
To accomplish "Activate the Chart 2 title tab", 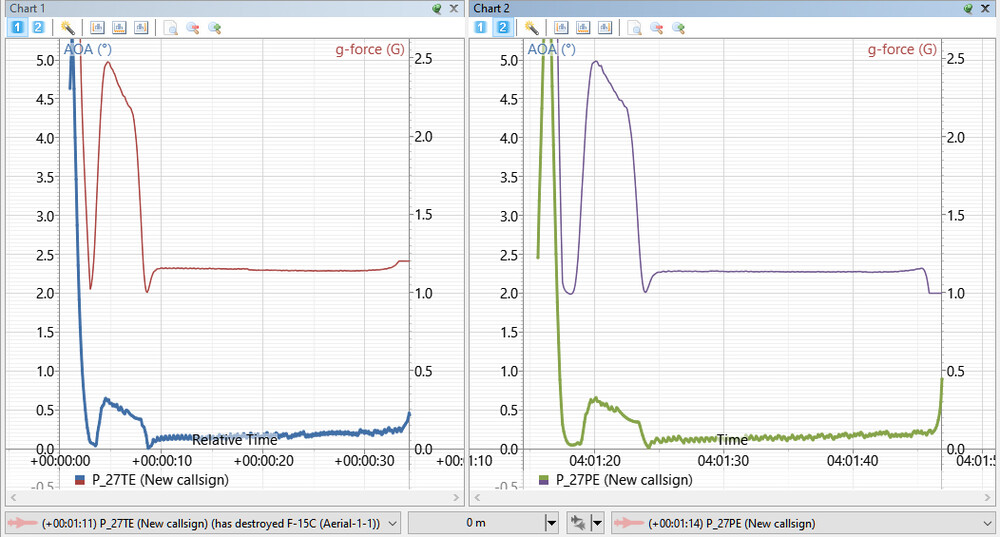I will [491, 8].
